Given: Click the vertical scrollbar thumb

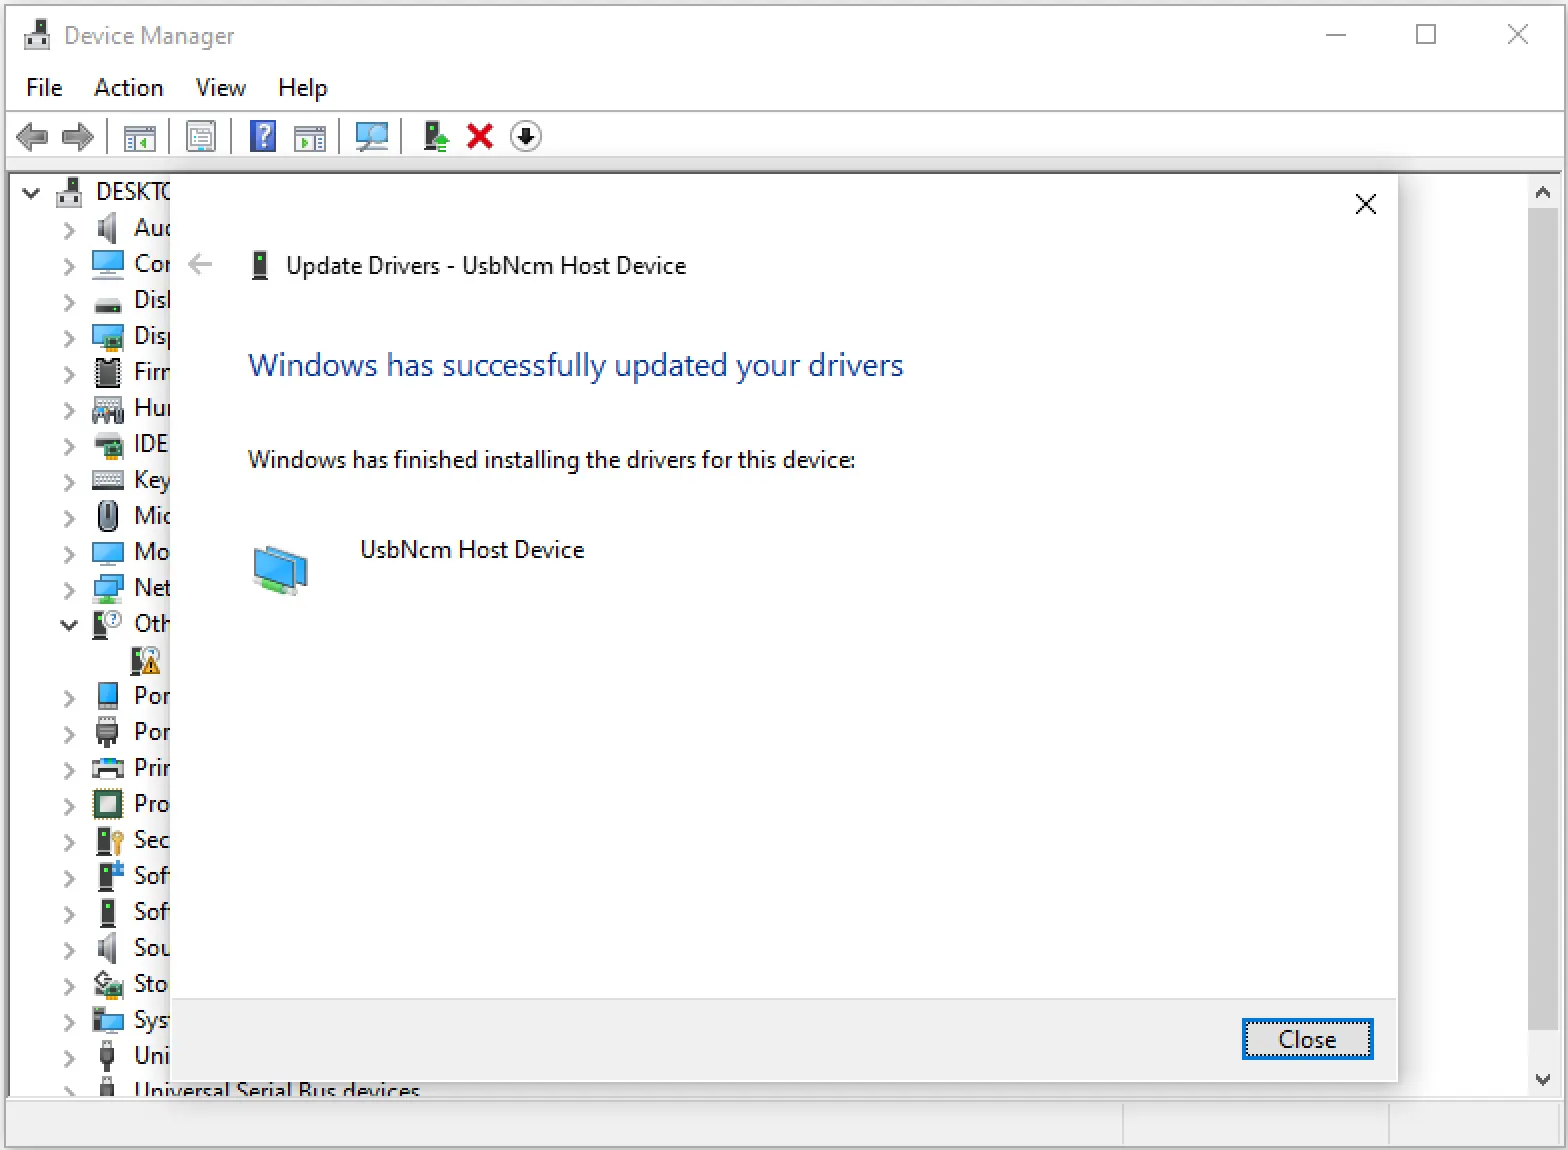Looking at the screenshot, I should pyautogui.click(x=1543, y=618).
